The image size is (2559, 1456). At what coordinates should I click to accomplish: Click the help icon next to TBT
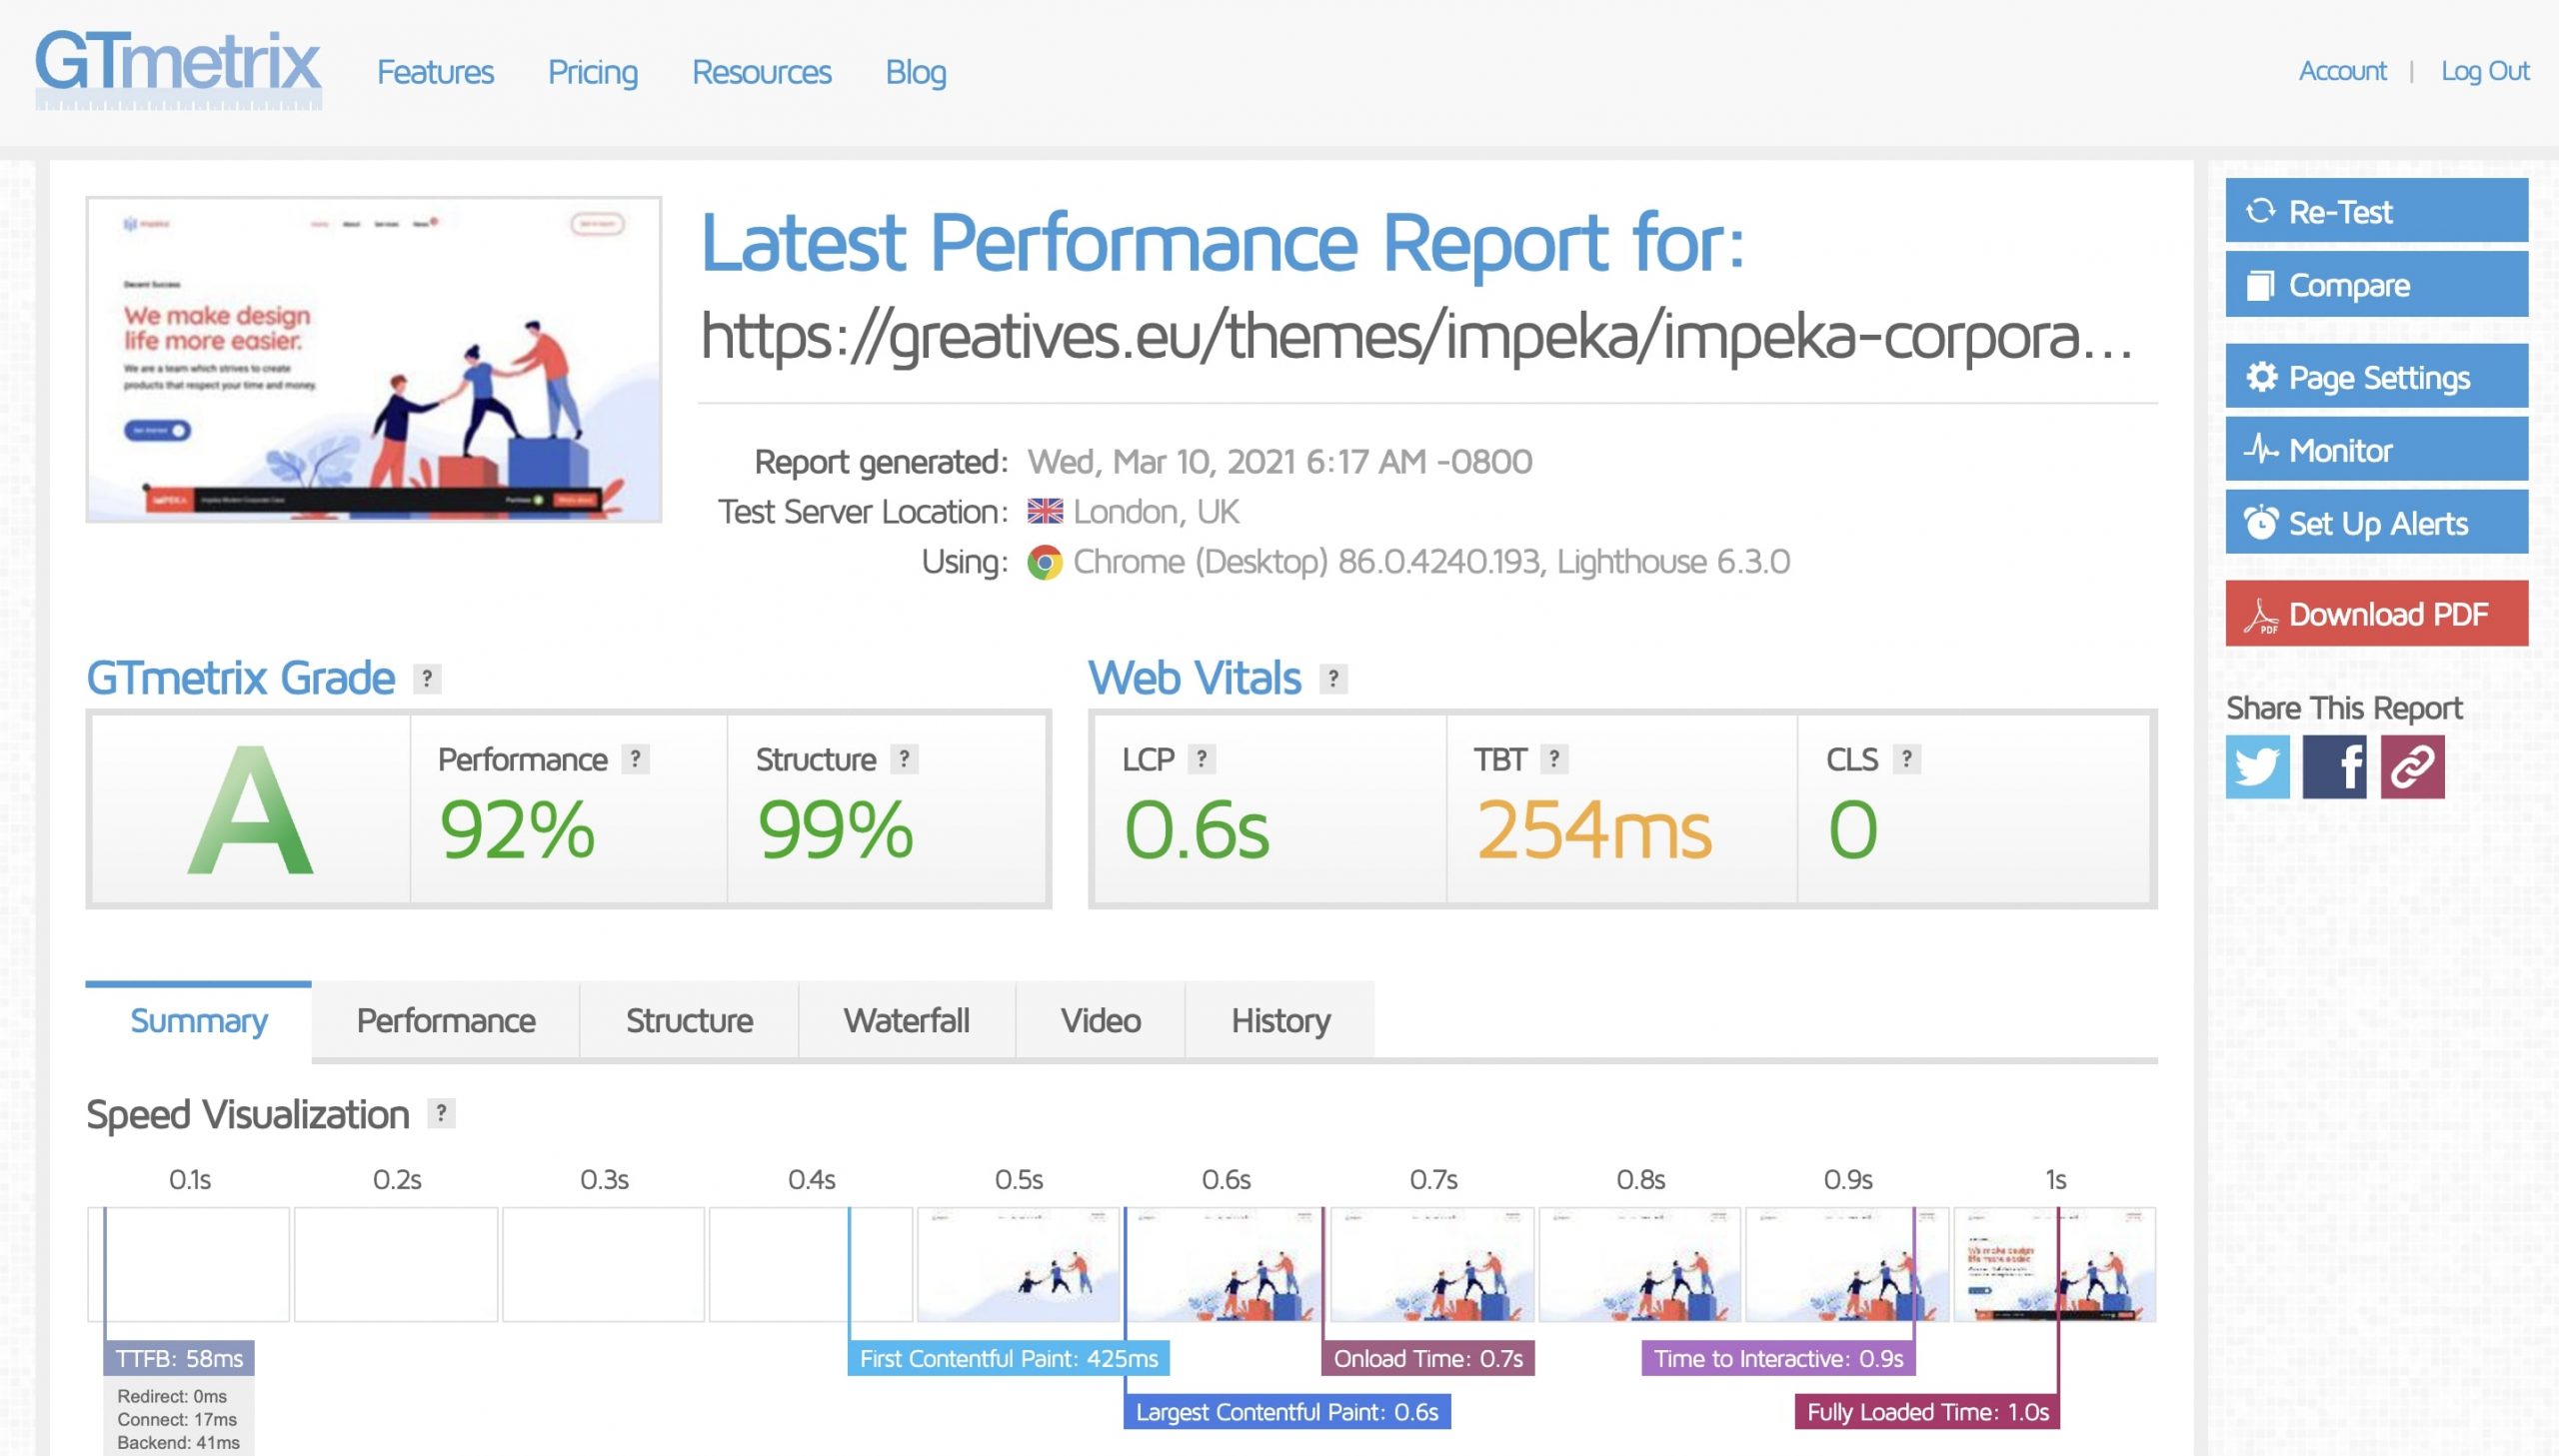point(1553,759)
